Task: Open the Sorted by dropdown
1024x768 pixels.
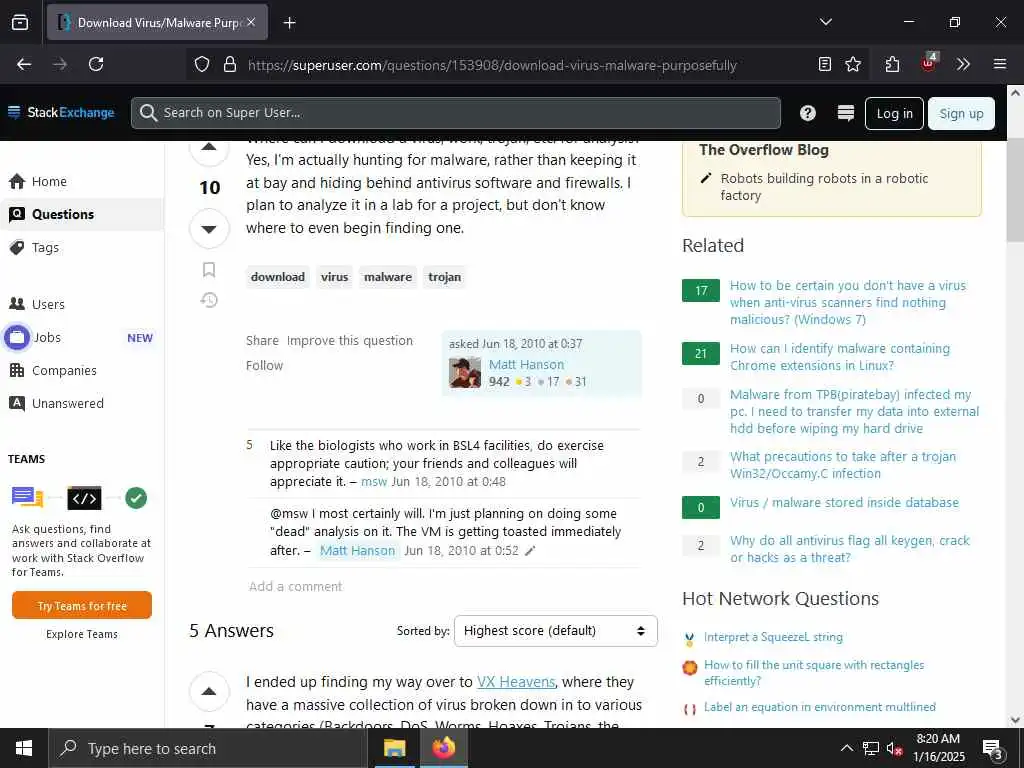Action: [556, 631]
